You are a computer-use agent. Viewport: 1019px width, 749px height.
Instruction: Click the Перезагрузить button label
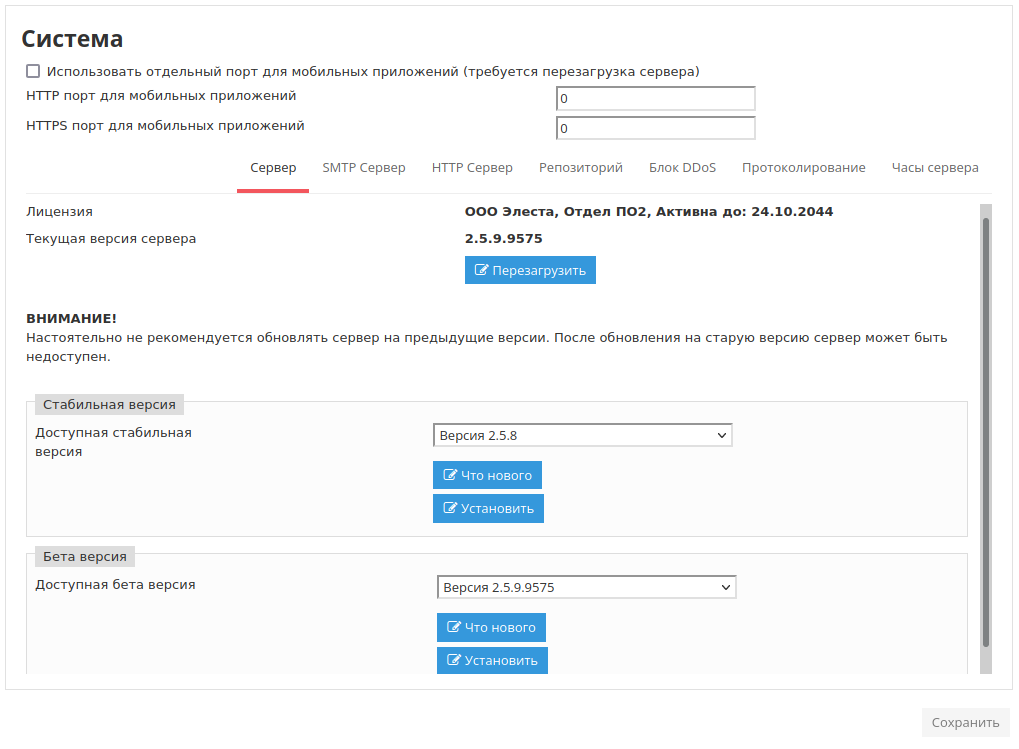(539, 271)
